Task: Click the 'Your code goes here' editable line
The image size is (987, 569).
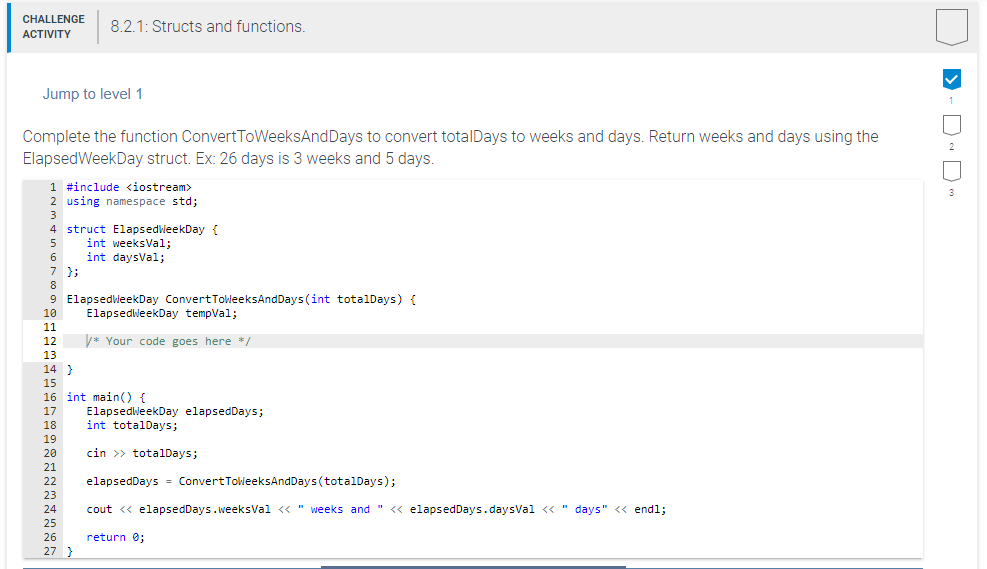Action: coord(493,341)
